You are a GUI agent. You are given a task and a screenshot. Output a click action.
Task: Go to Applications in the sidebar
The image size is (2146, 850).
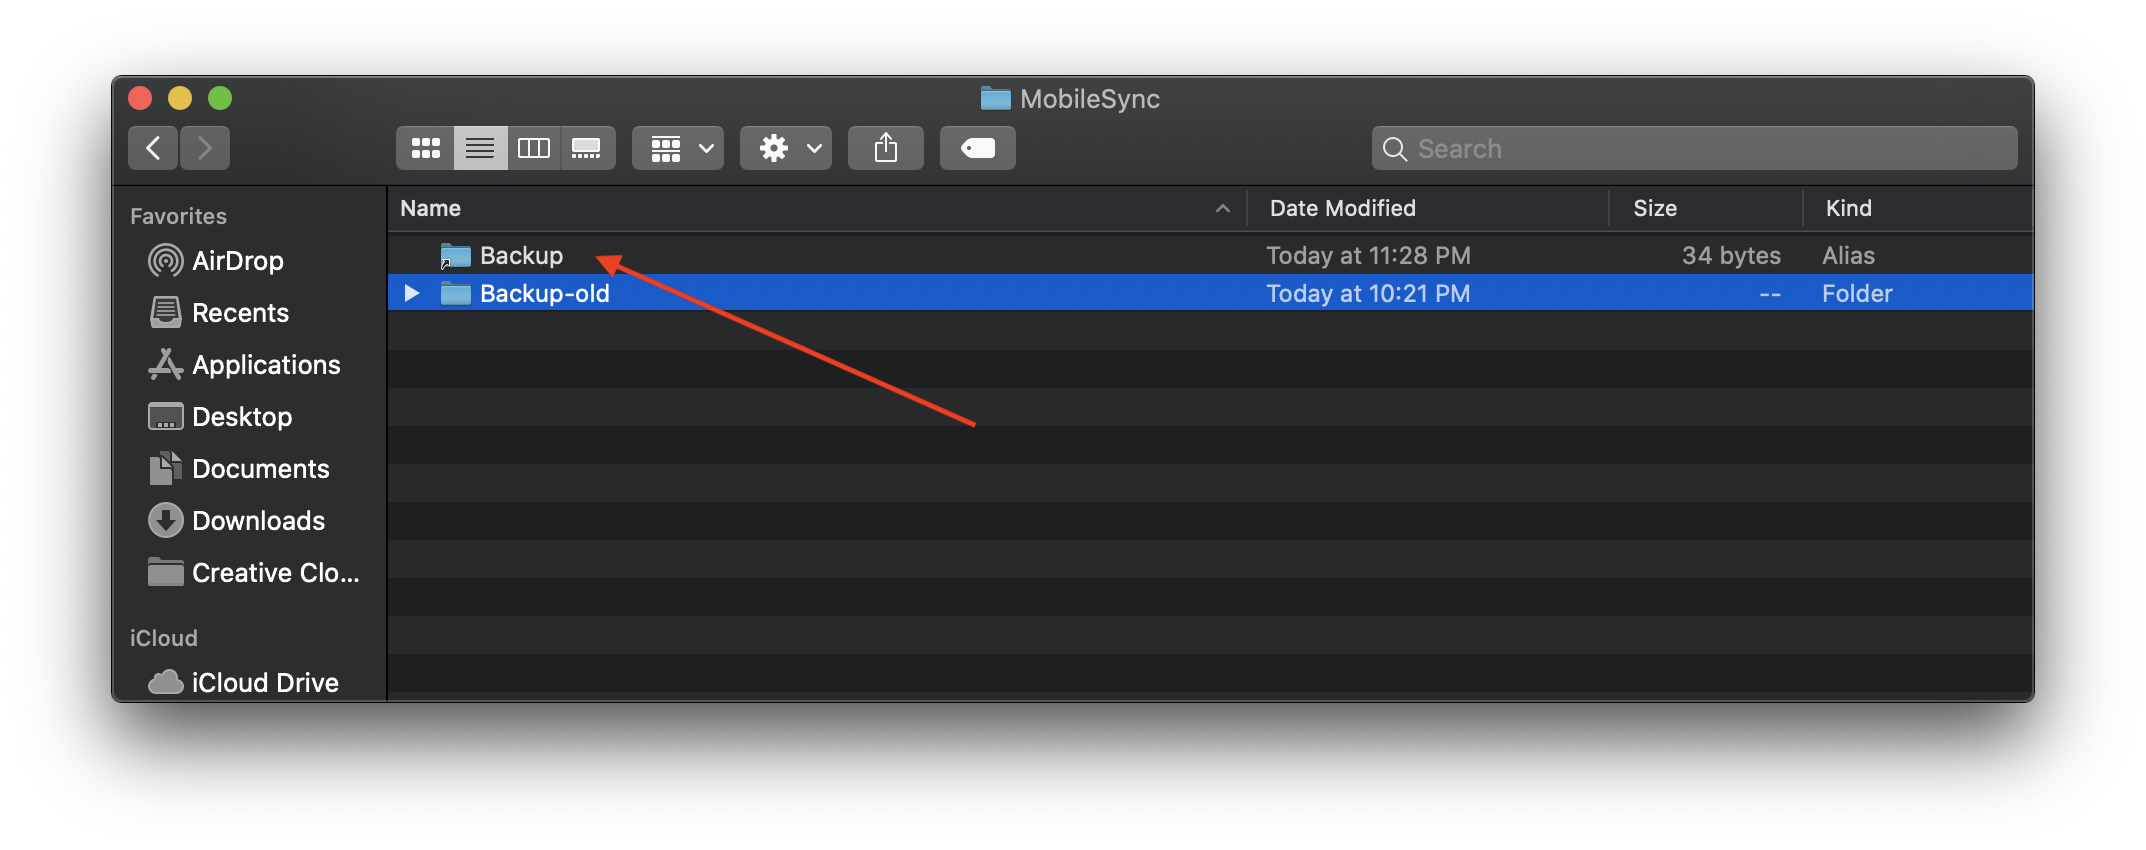(266, 365)
